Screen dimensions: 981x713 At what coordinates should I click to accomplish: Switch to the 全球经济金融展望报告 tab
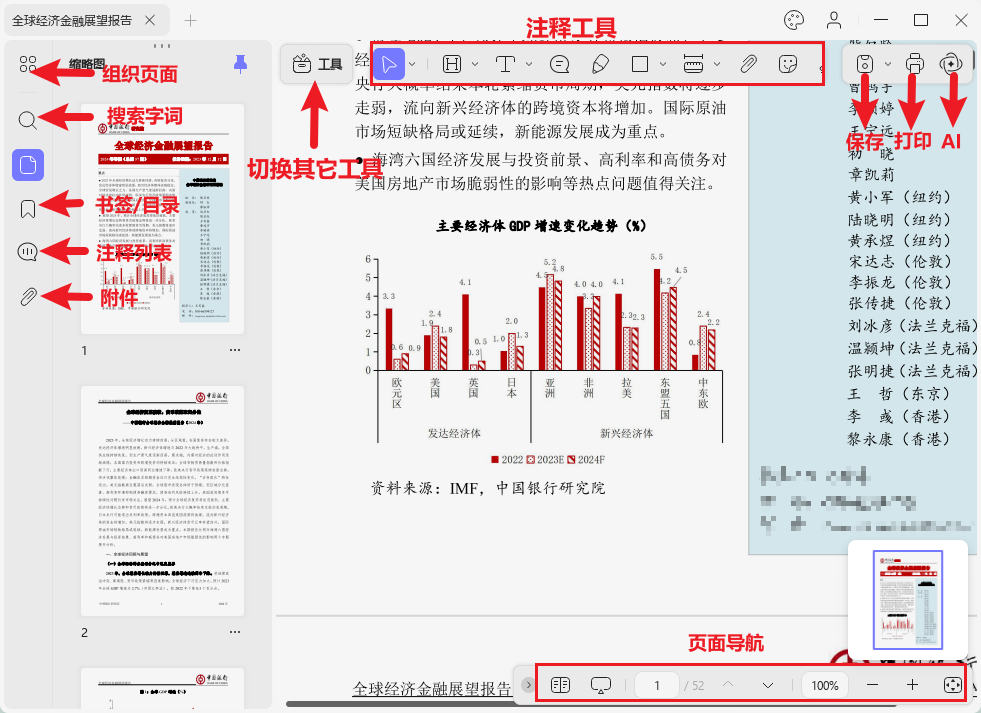tap(72, 21)
